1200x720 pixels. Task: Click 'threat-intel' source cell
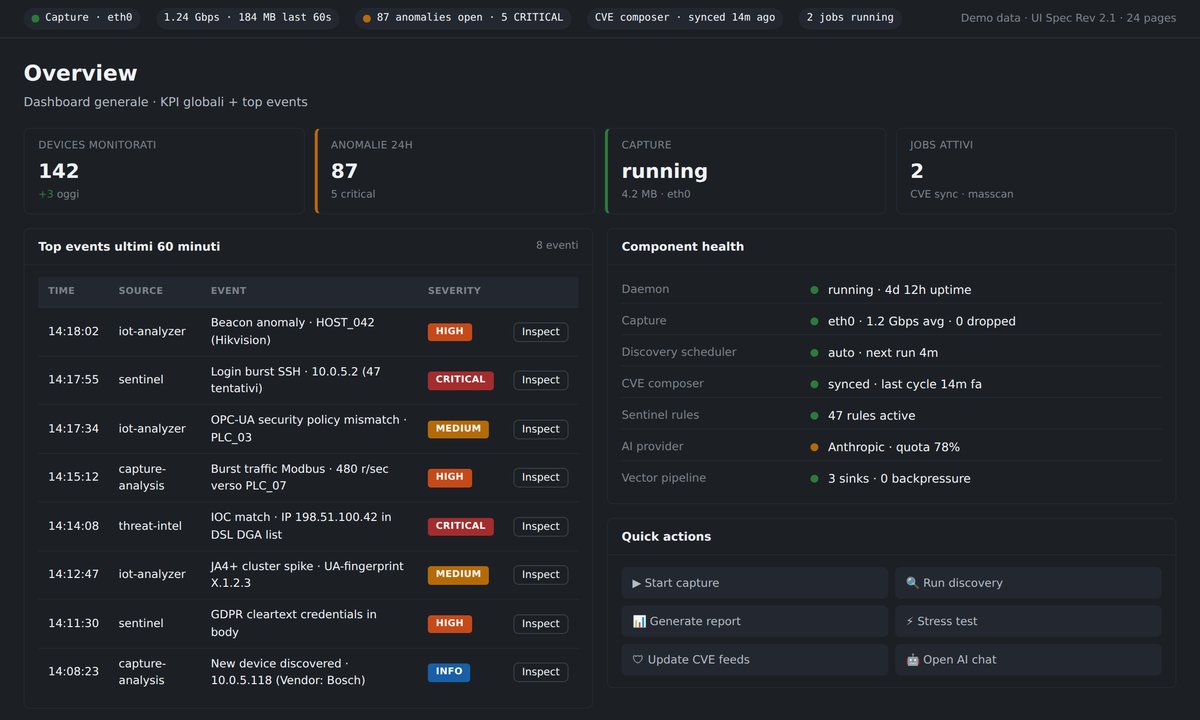pyautogui.click(x=150, y=526)
